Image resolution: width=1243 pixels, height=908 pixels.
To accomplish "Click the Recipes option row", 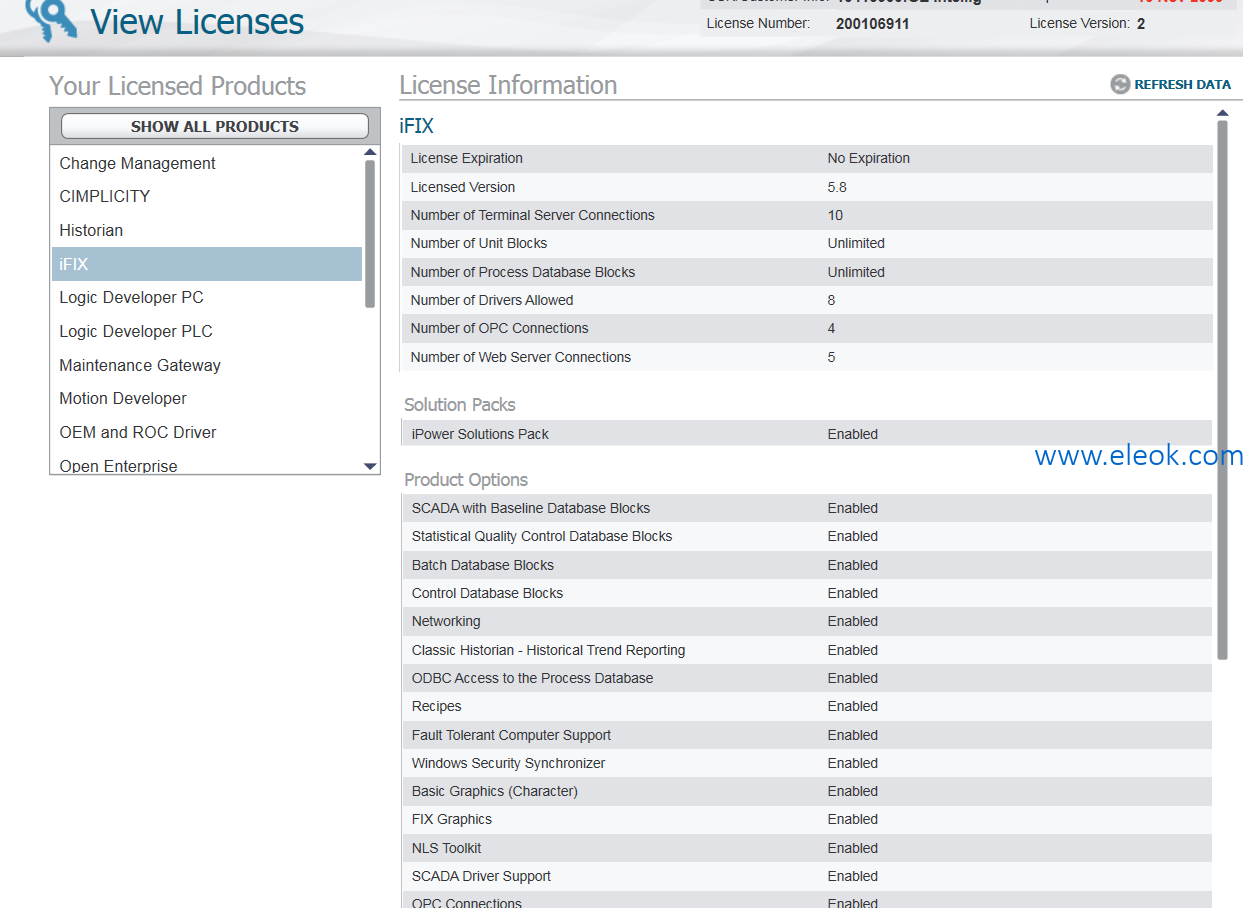I will coord(806,706).
